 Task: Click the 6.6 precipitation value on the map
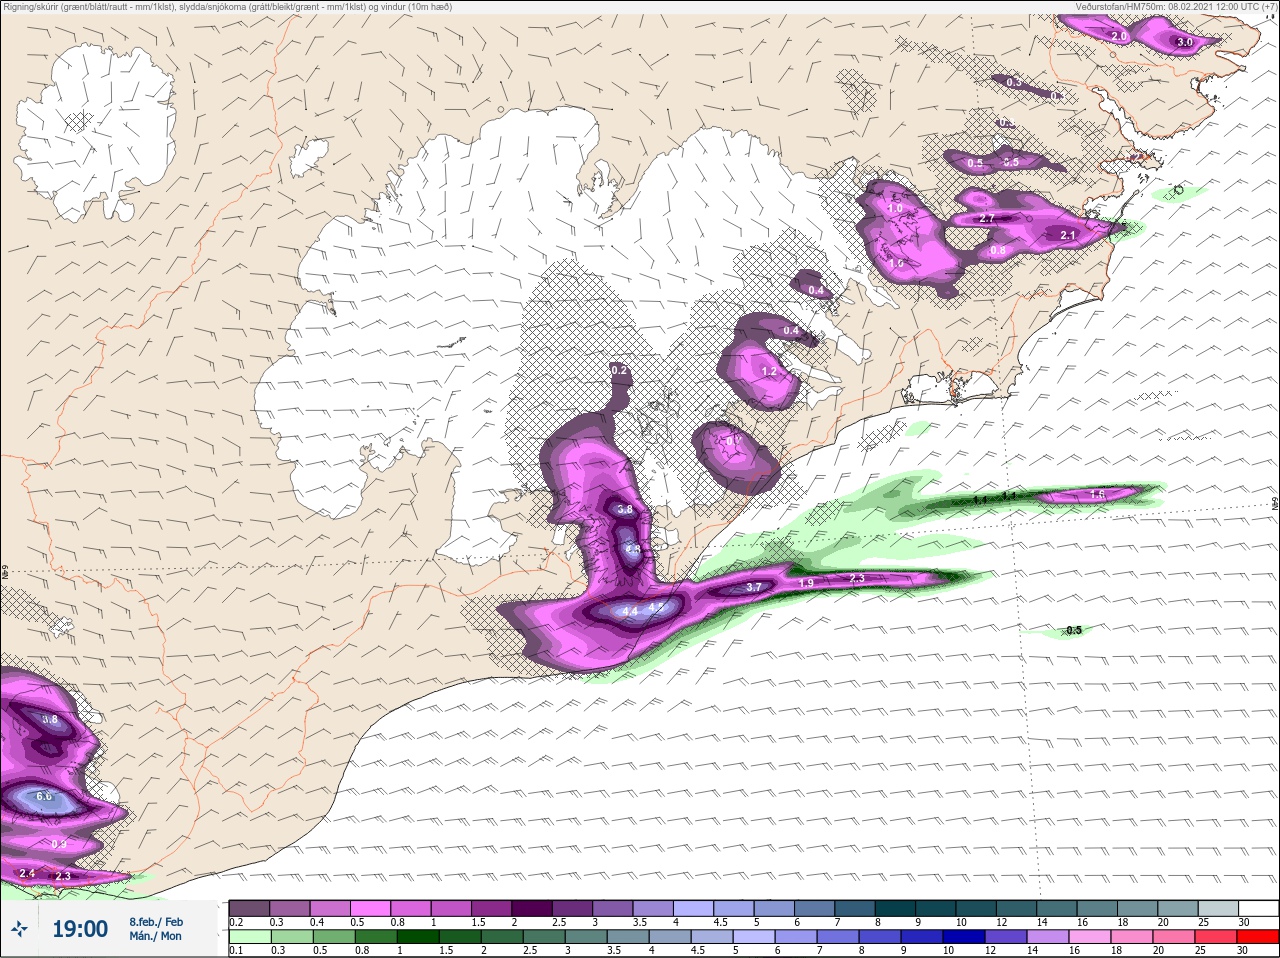tap(44, 796)
